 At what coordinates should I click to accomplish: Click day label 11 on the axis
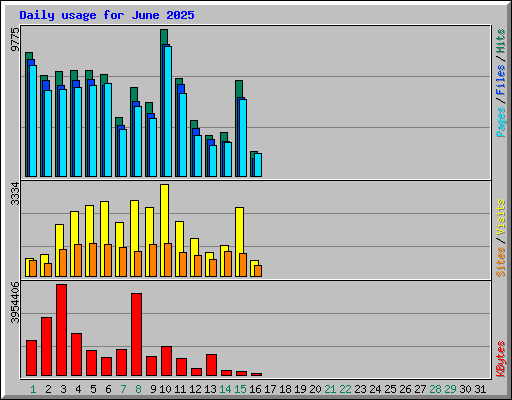click(x=180, y=389)
